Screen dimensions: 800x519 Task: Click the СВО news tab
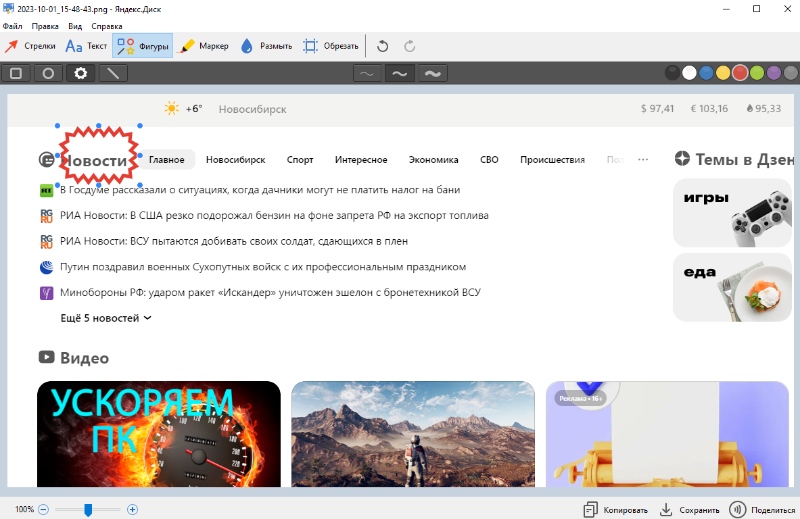(489, 160)
